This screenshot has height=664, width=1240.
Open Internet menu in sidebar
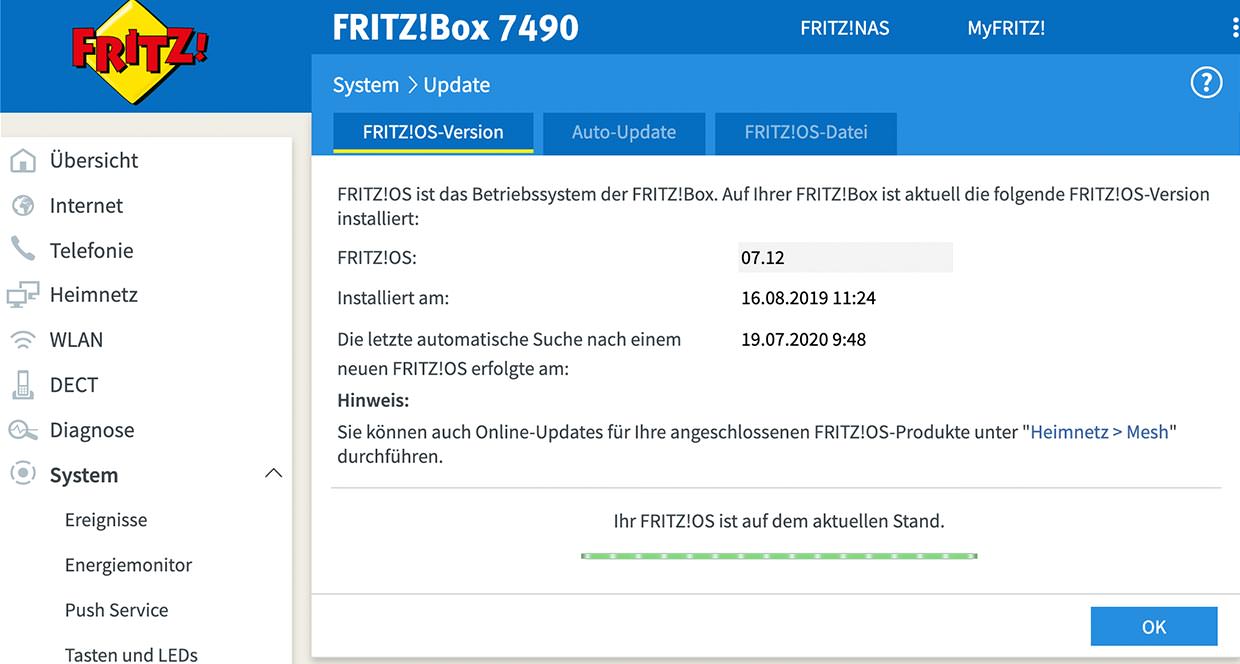[86, 205]
